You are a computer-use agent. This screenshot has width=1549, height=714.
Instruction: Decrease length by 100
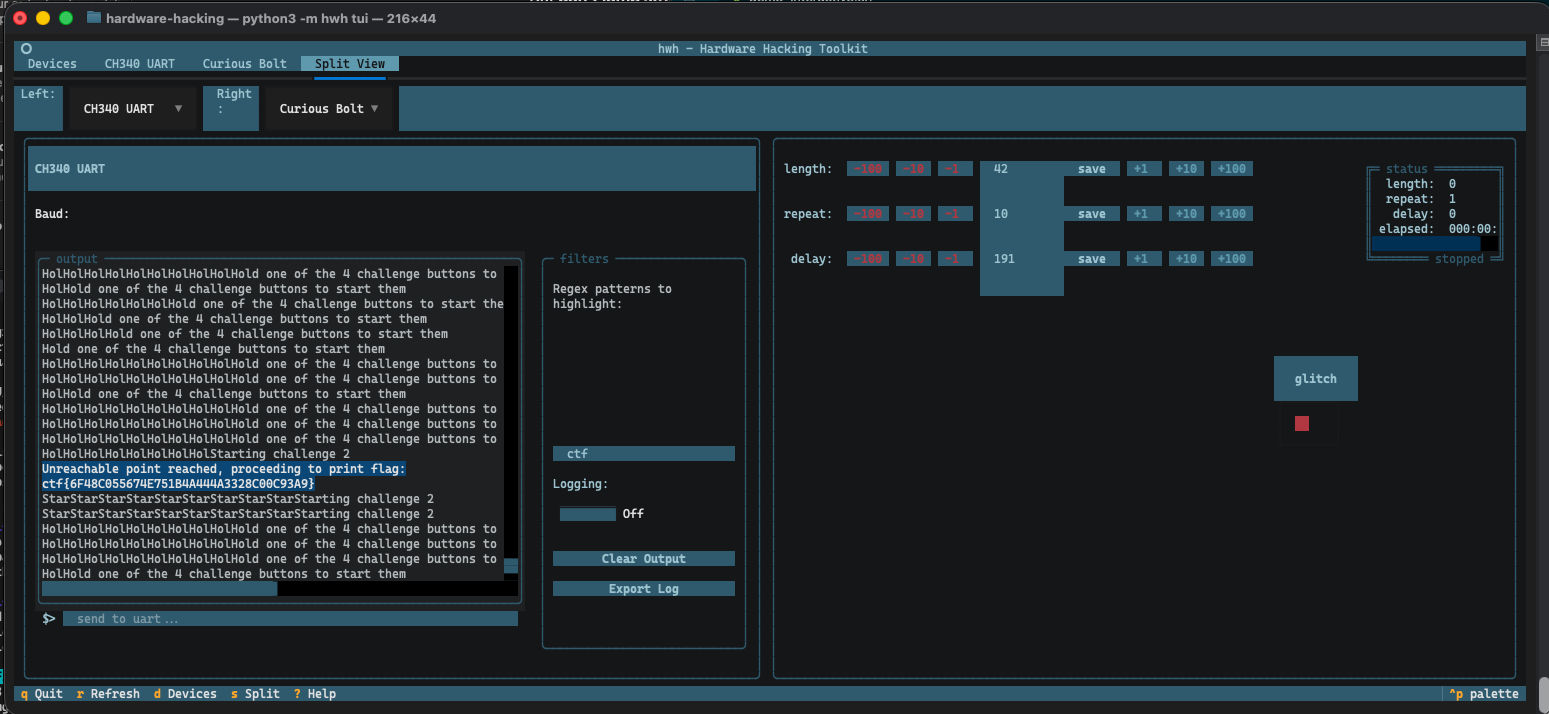[866, 169]
